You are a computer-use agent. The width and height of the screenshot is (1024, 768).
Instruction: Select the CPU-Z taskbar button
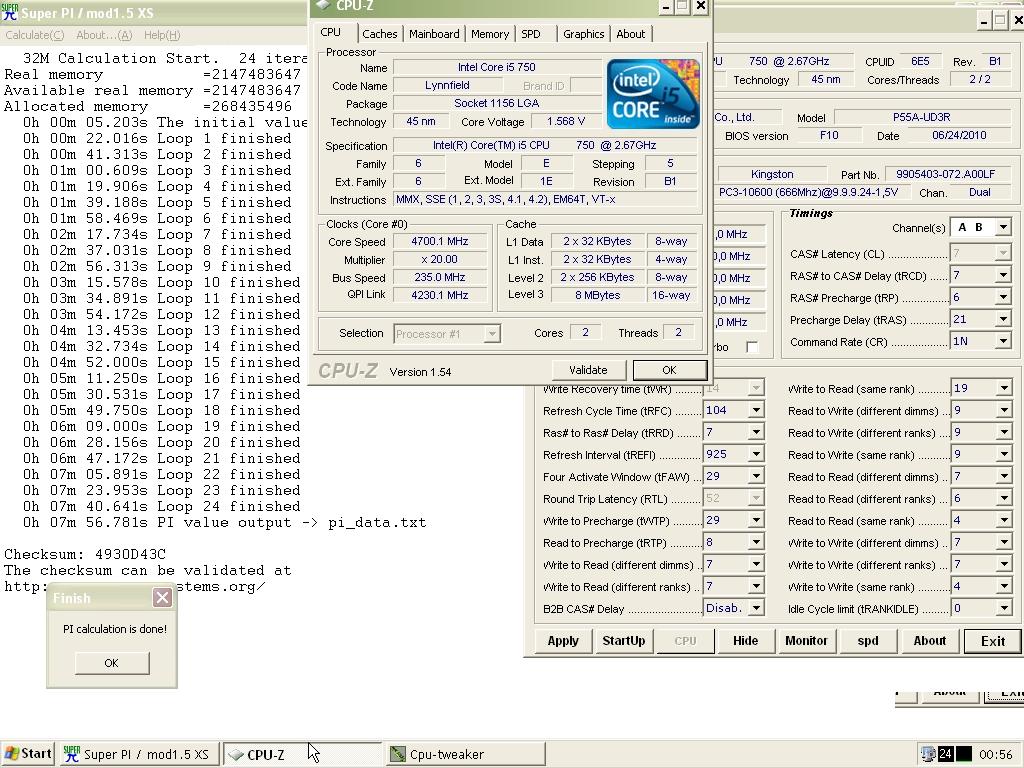pyautogui.click(x=302, y=754)
